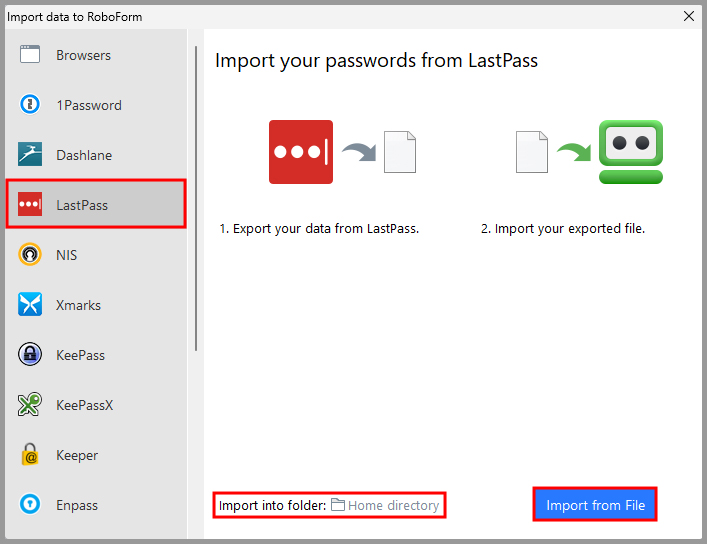
Task: Select the Keeper lock icon
Action: (30, 455)
